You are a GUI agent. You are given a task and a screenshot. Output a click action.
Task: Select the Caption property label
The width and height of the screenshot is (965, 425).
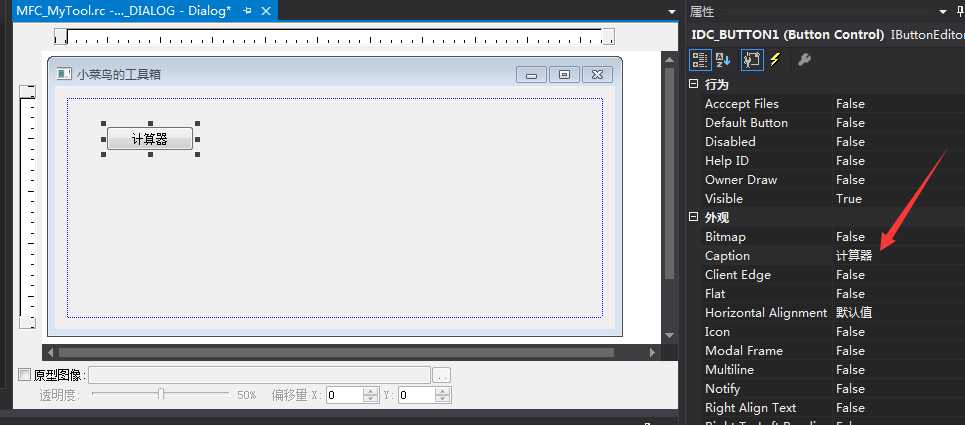pos(727,256)
